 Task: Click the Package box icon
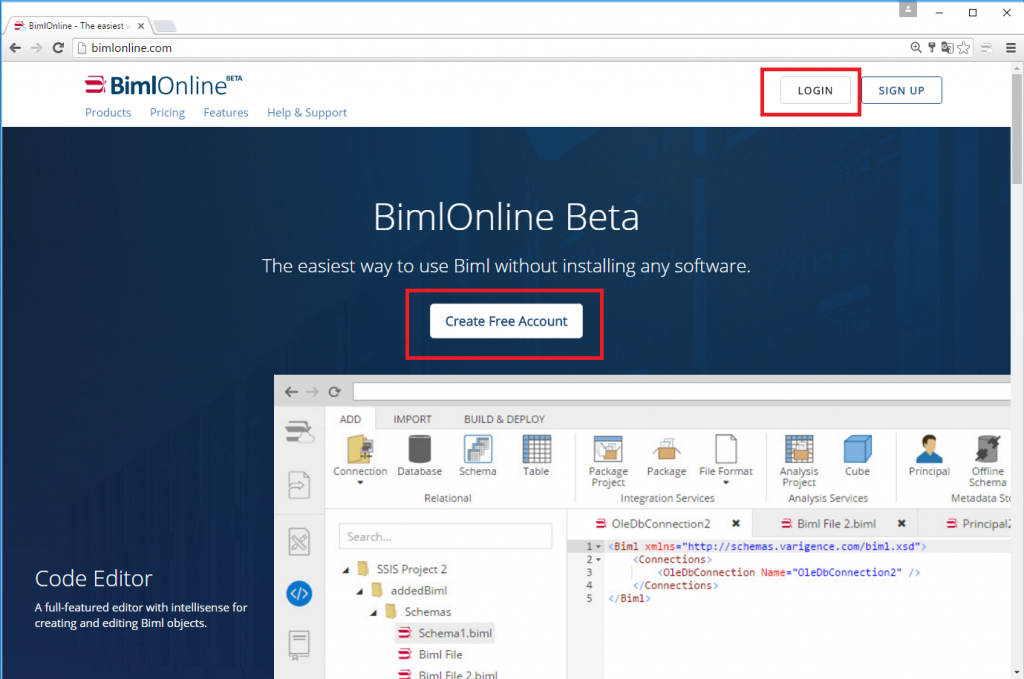666,450
